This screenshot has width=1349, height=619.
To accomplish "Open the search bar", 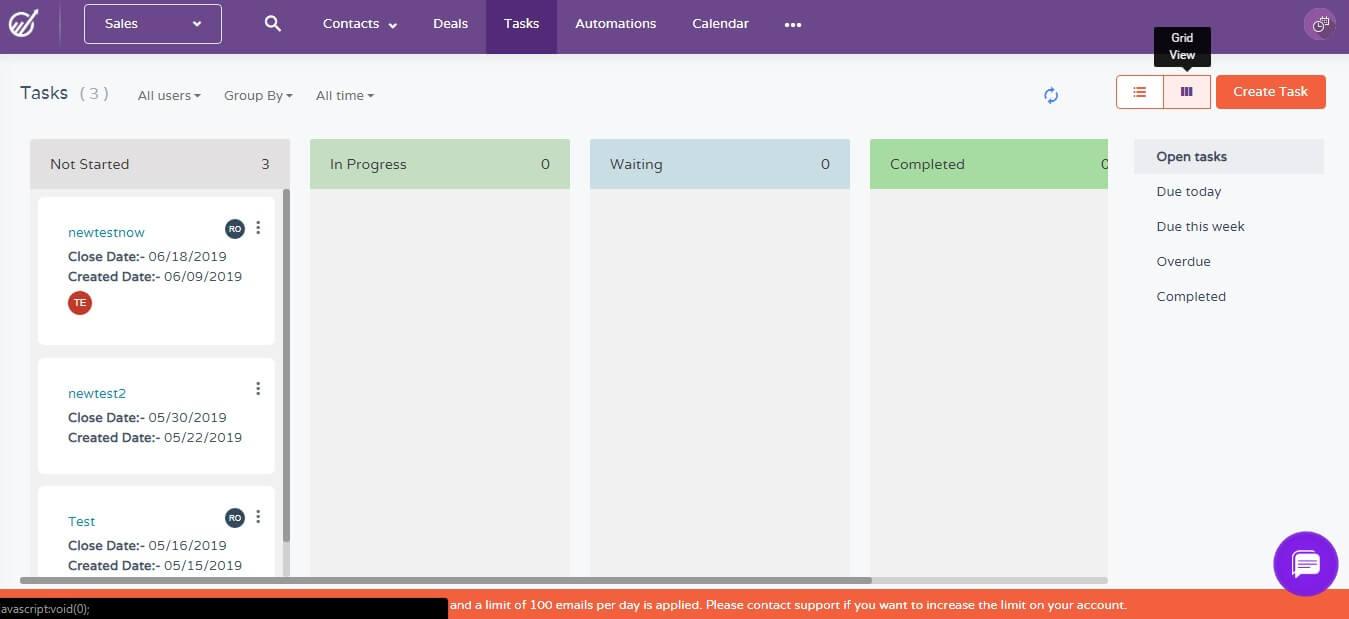I will pos(272,23).
